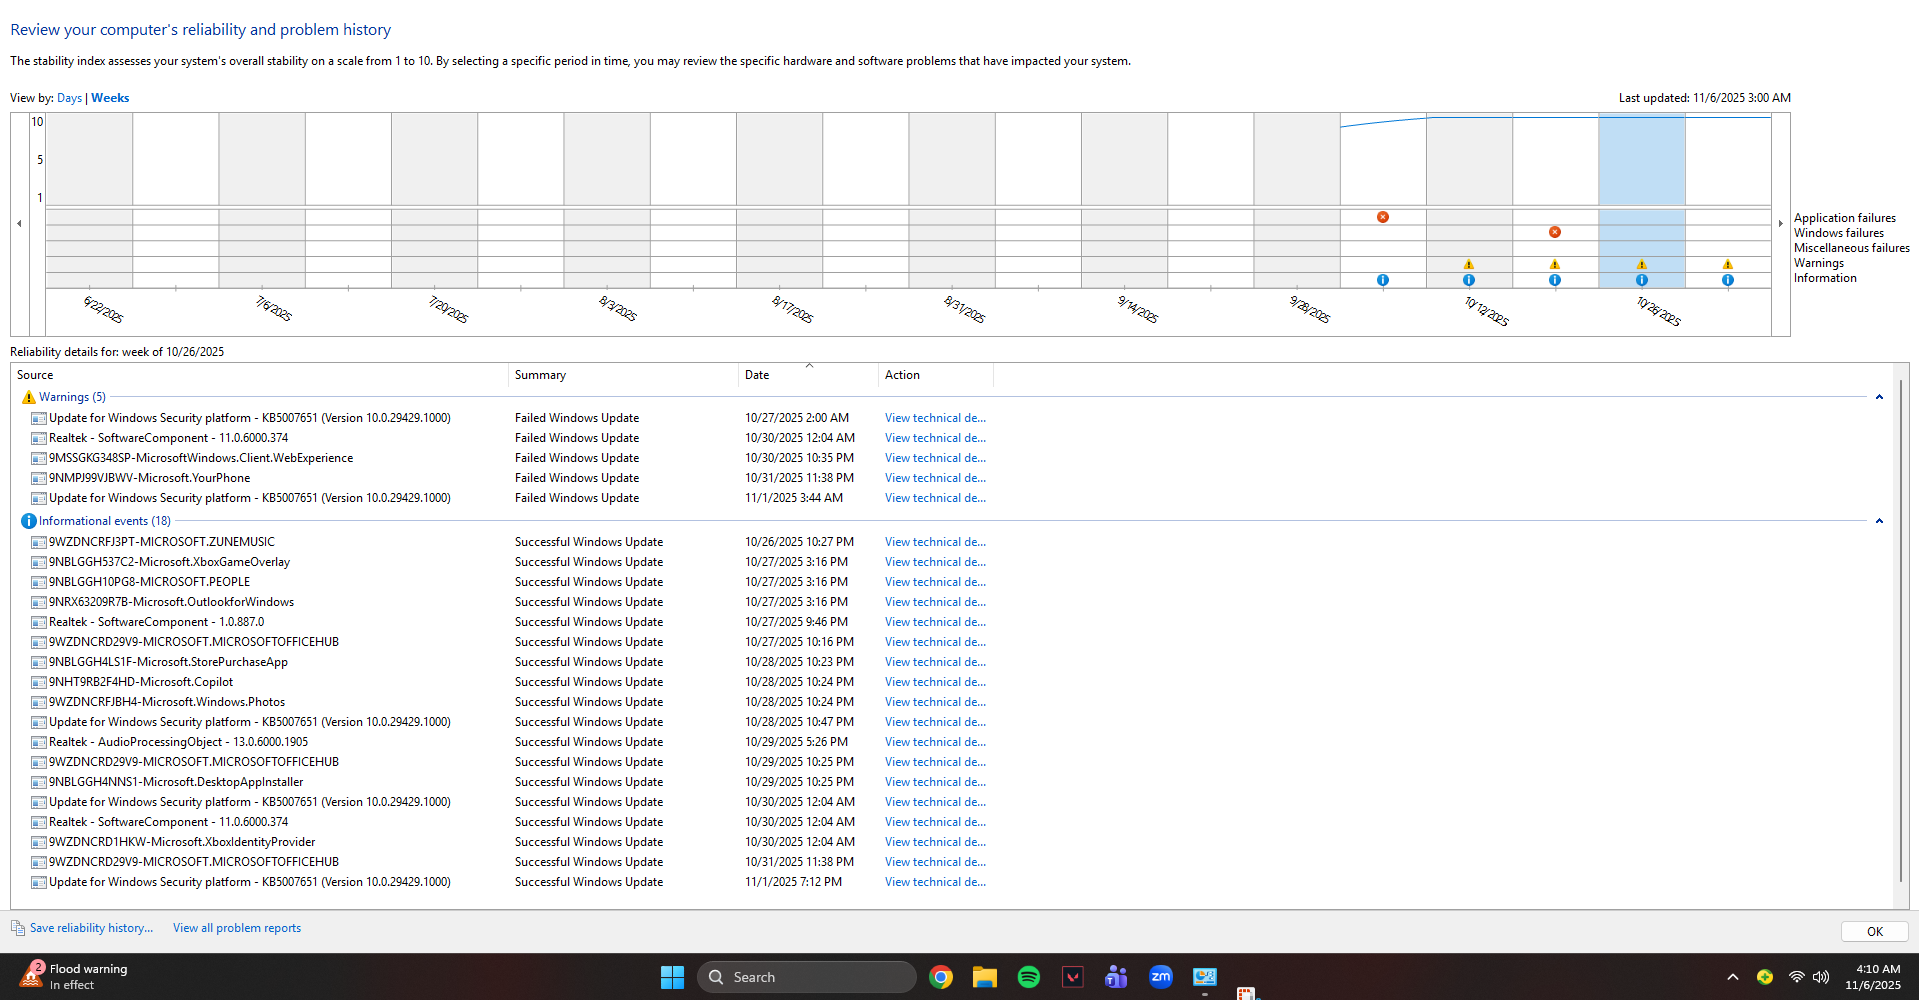Expand hidden icons in the system tray
Screen dimensions: 1919x1000
[1731, 977]
